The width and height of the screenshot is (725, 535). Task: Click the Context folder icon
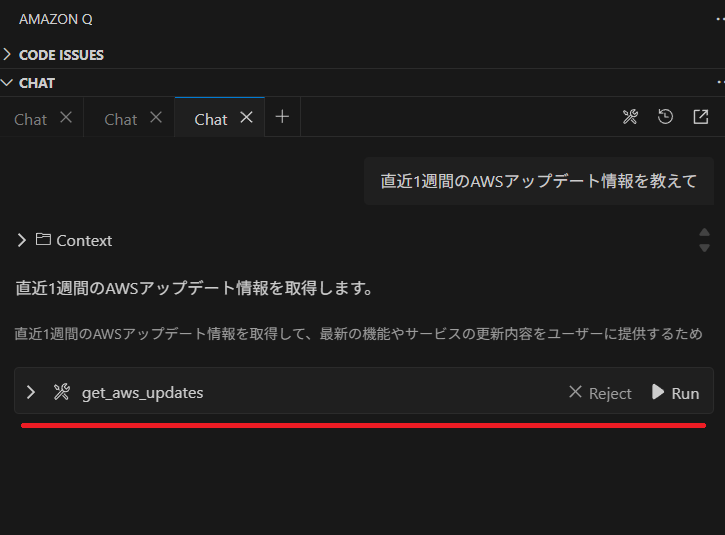(x=43, y=239)
